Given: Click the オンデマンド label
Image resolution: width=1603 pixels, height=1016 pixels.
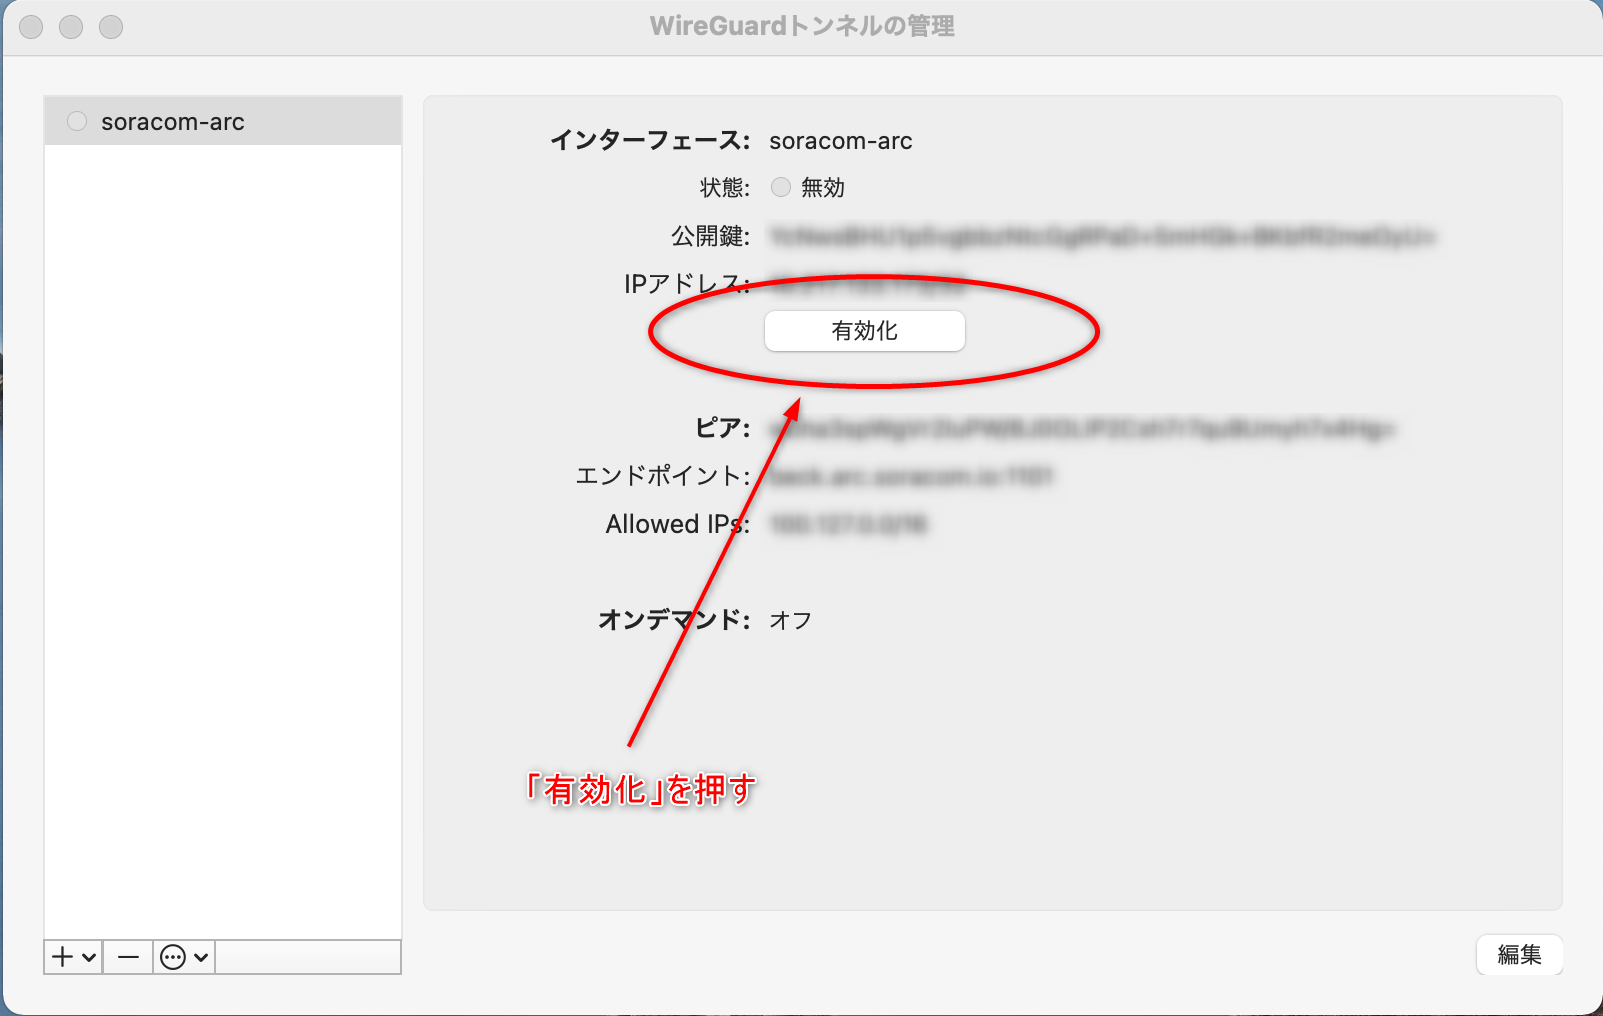Looking at the screenshot, I should click(674, 620).
